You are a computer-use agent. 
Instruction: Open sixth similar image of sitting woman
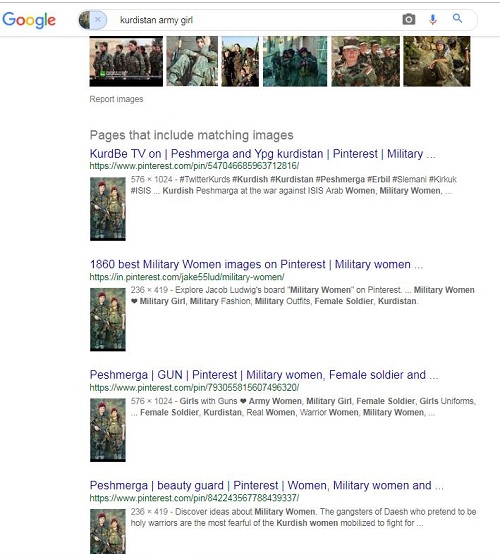[437, 61]
